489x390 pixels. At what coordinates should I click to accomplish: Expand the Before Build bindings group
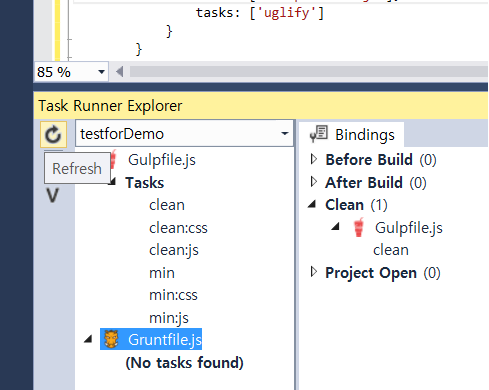313,159
